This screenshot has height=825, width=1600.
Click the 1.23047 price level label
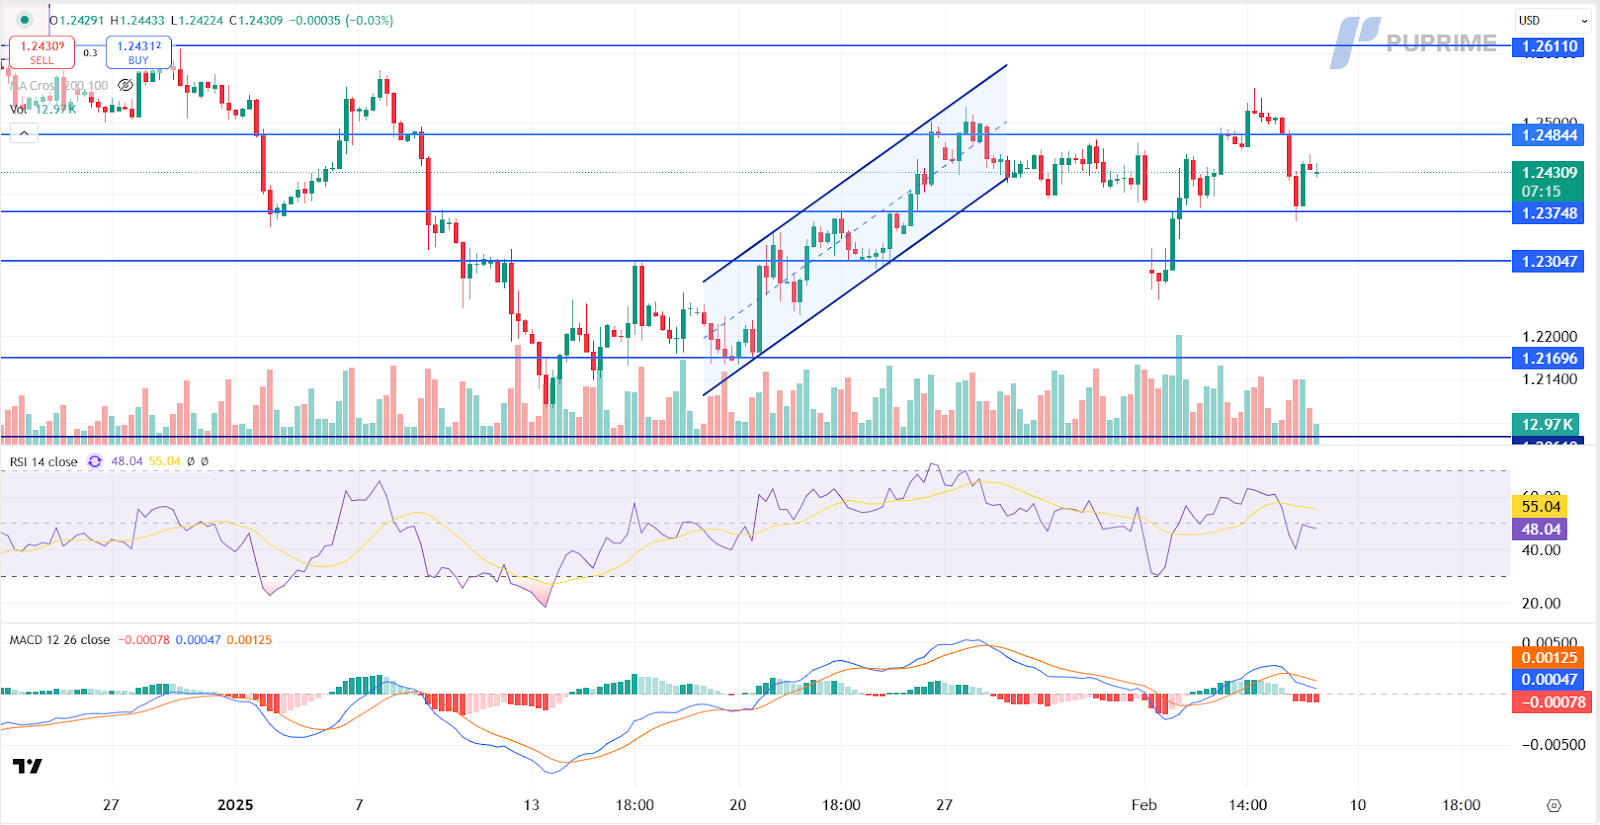(1549, 261)
